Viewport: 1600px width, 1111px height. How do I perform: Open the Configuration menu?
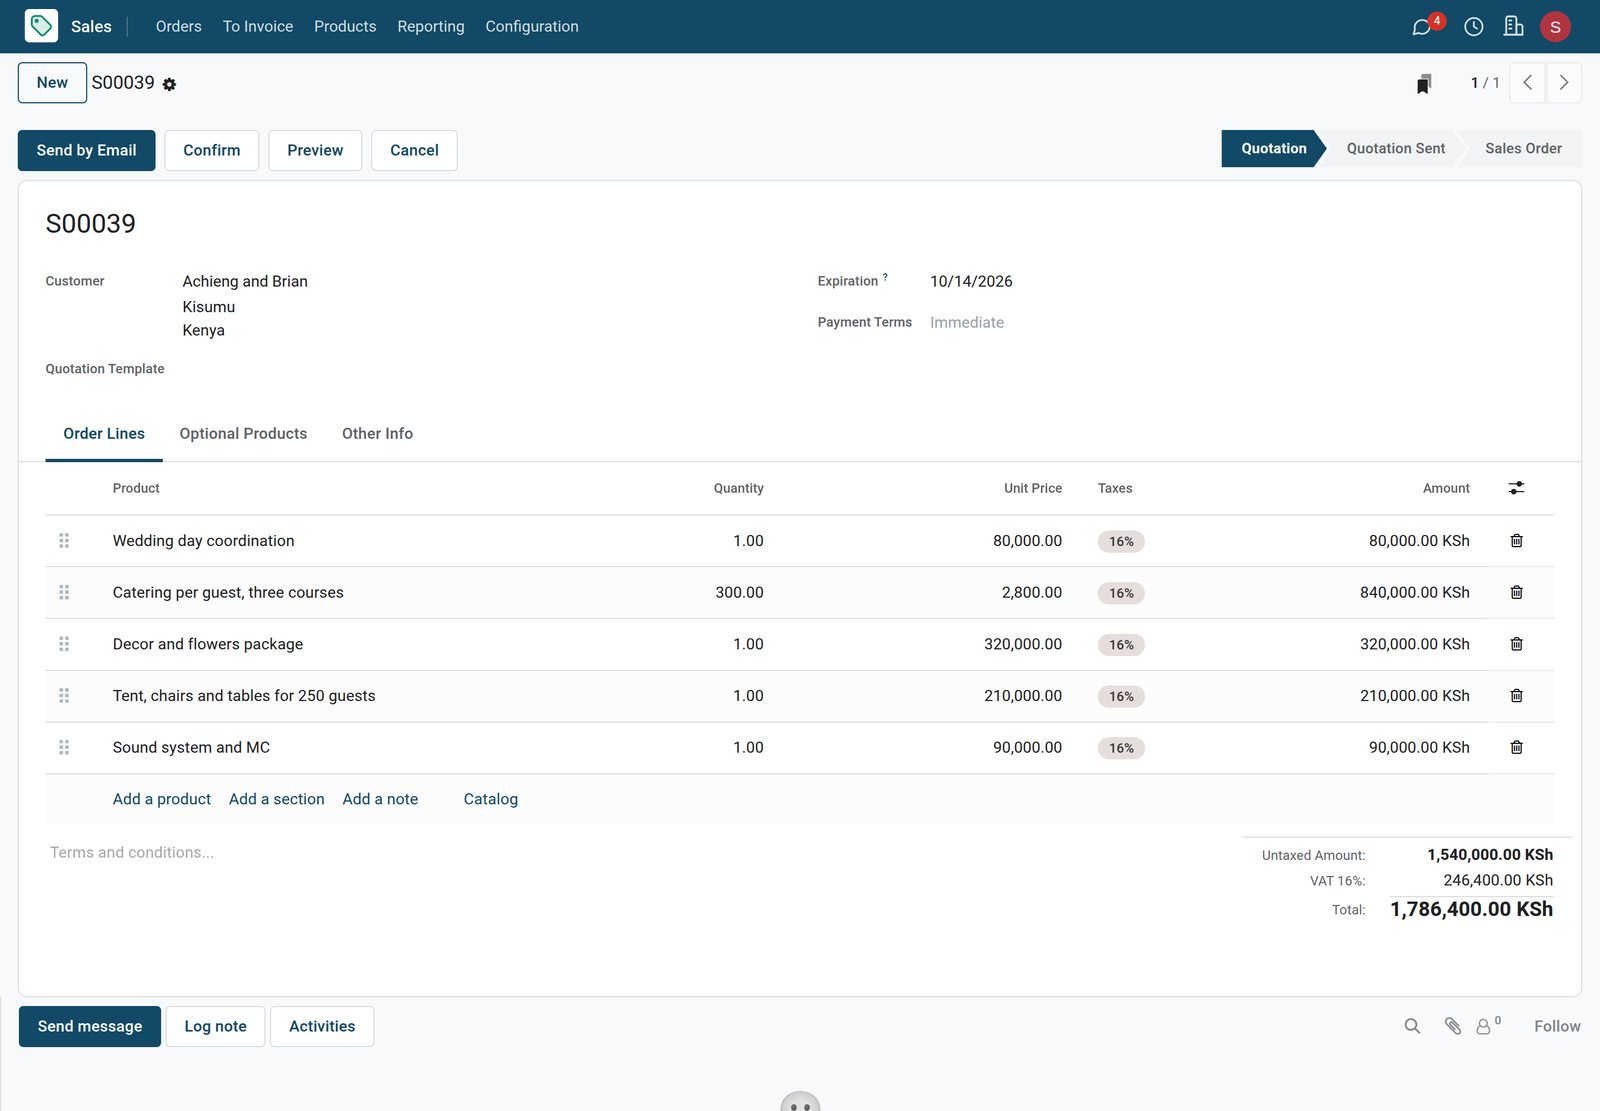532,27
